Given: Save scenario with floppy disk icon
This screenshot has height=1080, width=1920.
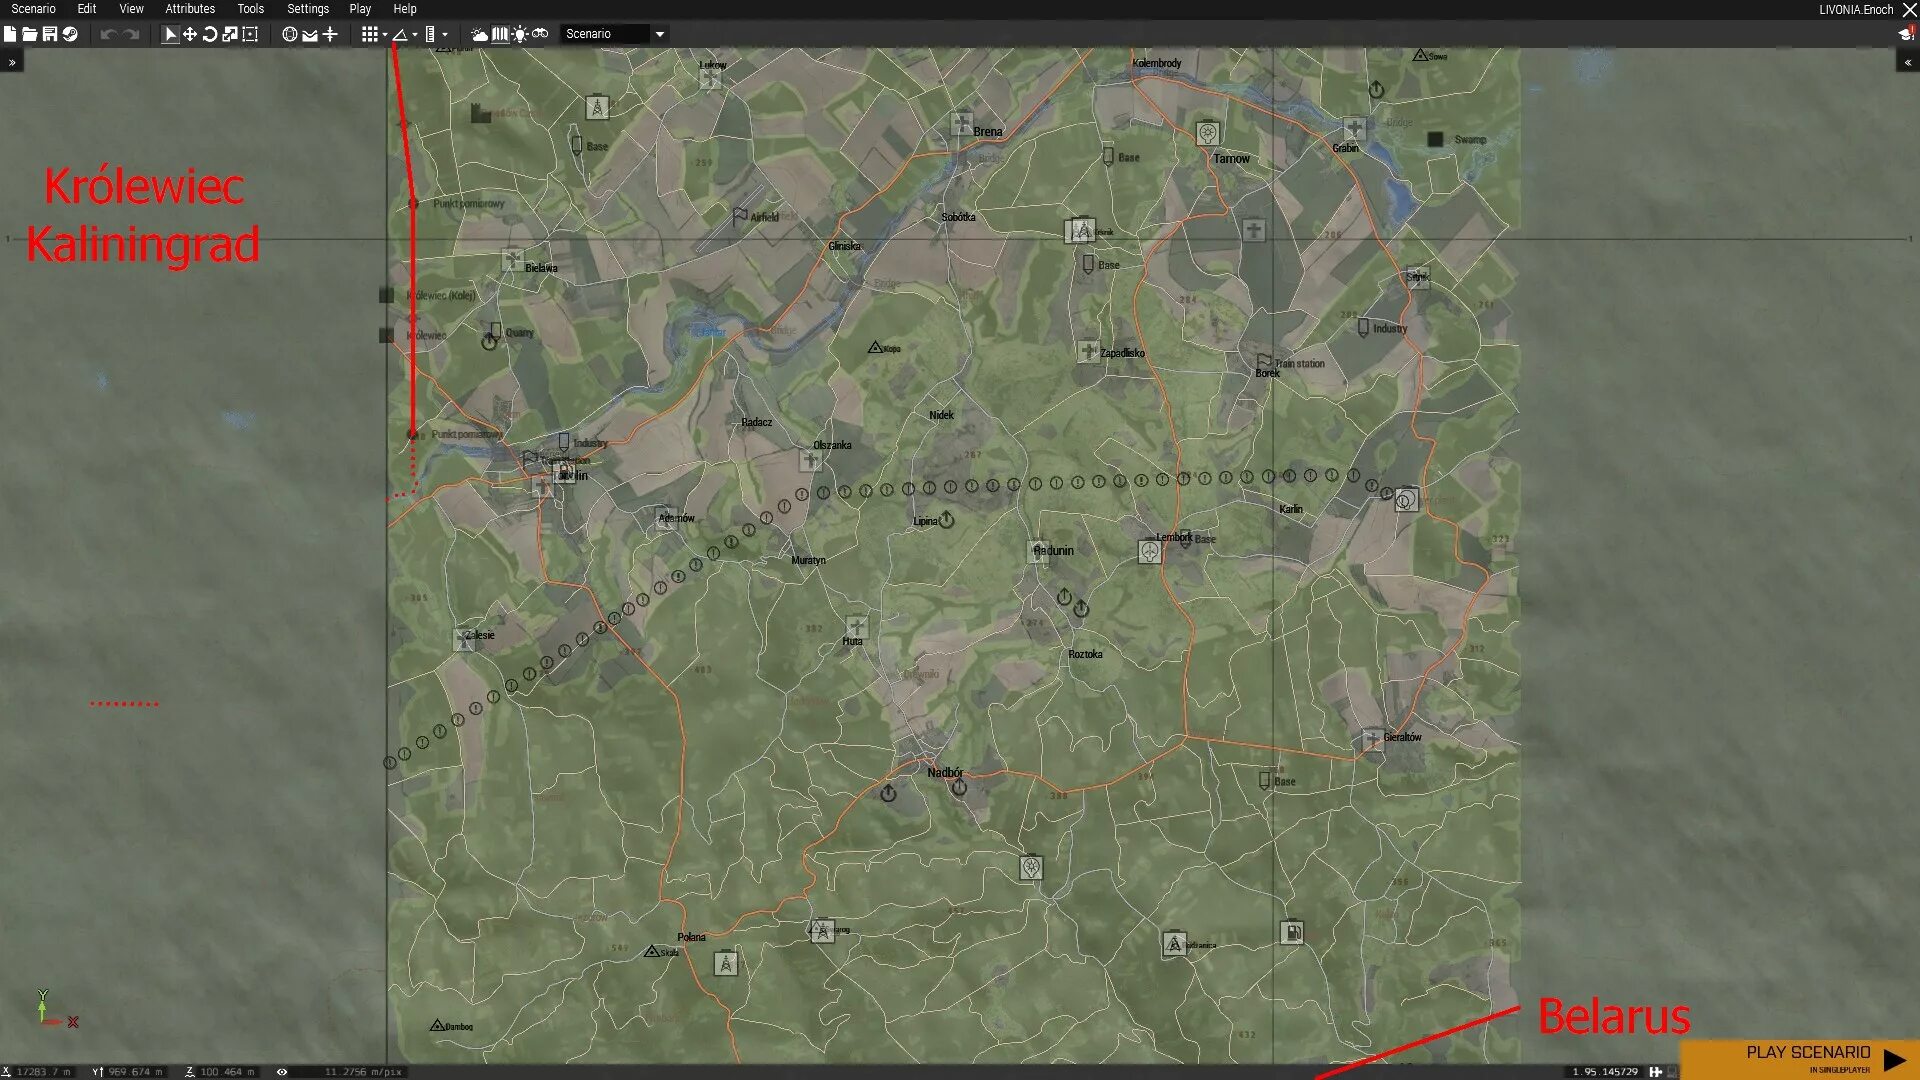Looking at the screenshot, I should click(50, 34).
